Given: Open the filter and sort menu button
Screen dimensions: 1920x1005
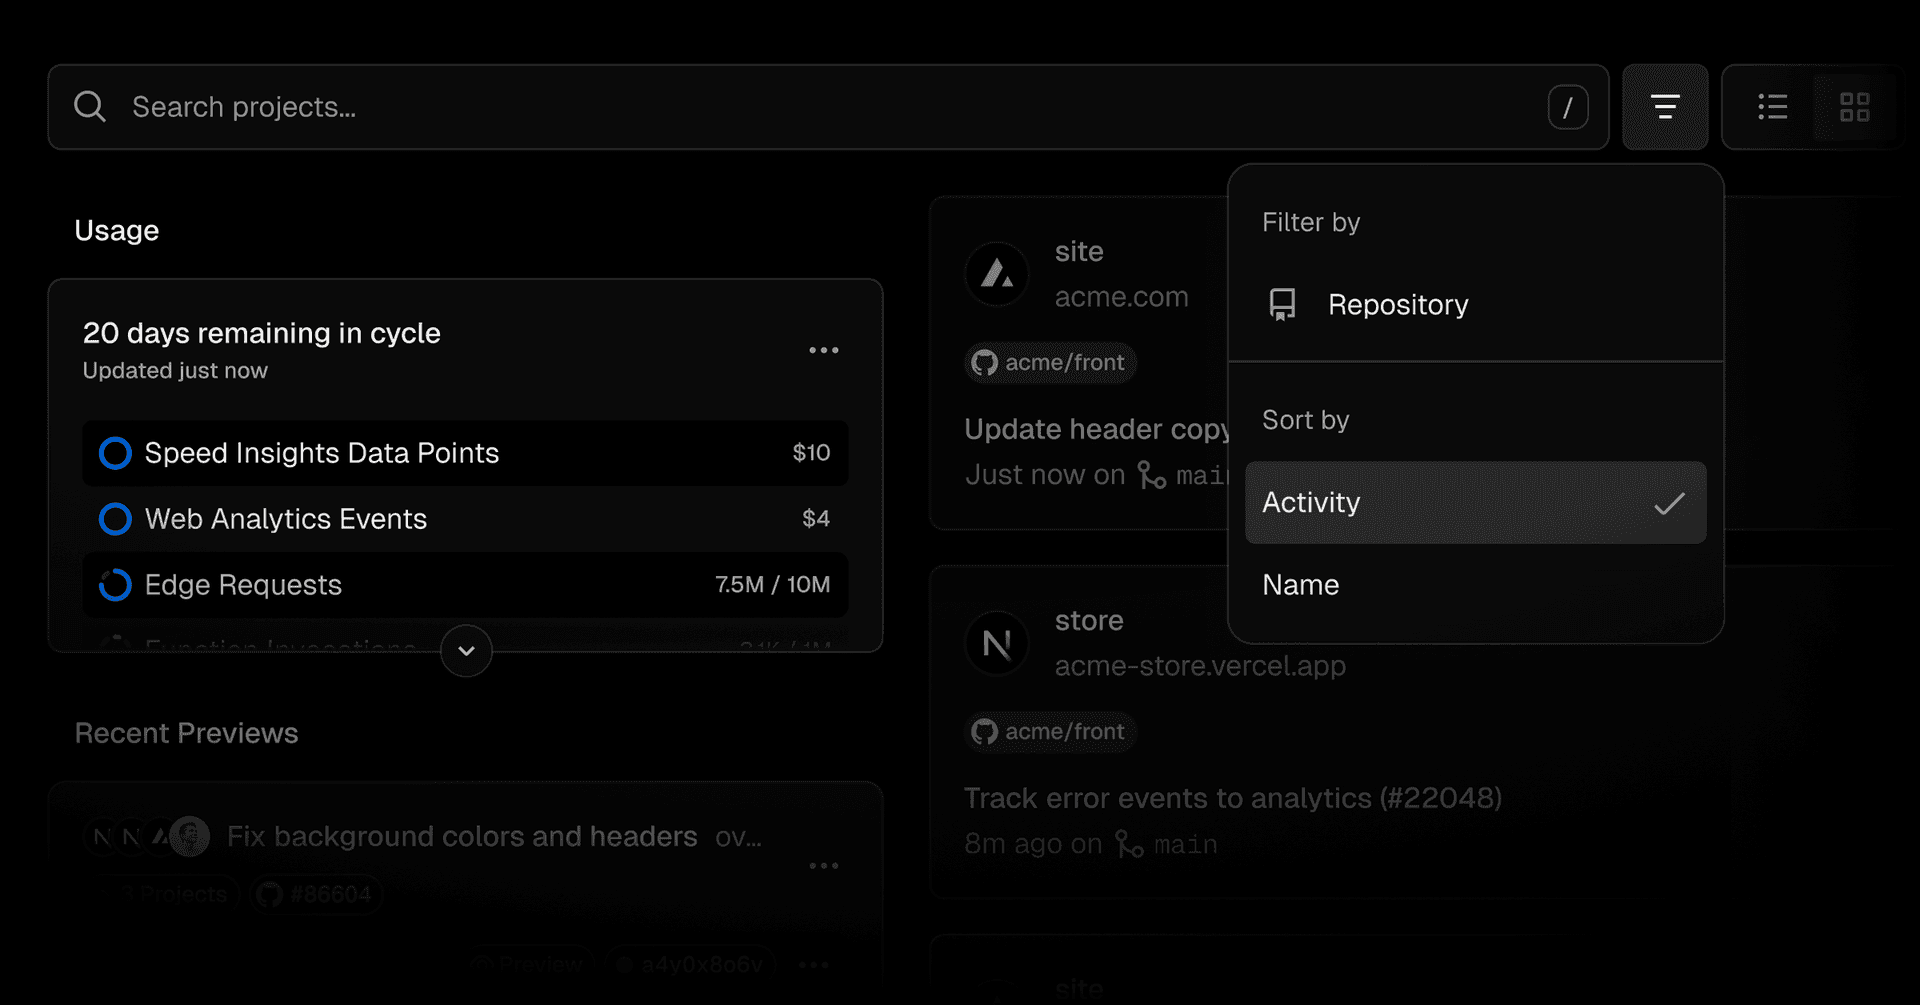Looking at the screenshot, I should 1664,107.
